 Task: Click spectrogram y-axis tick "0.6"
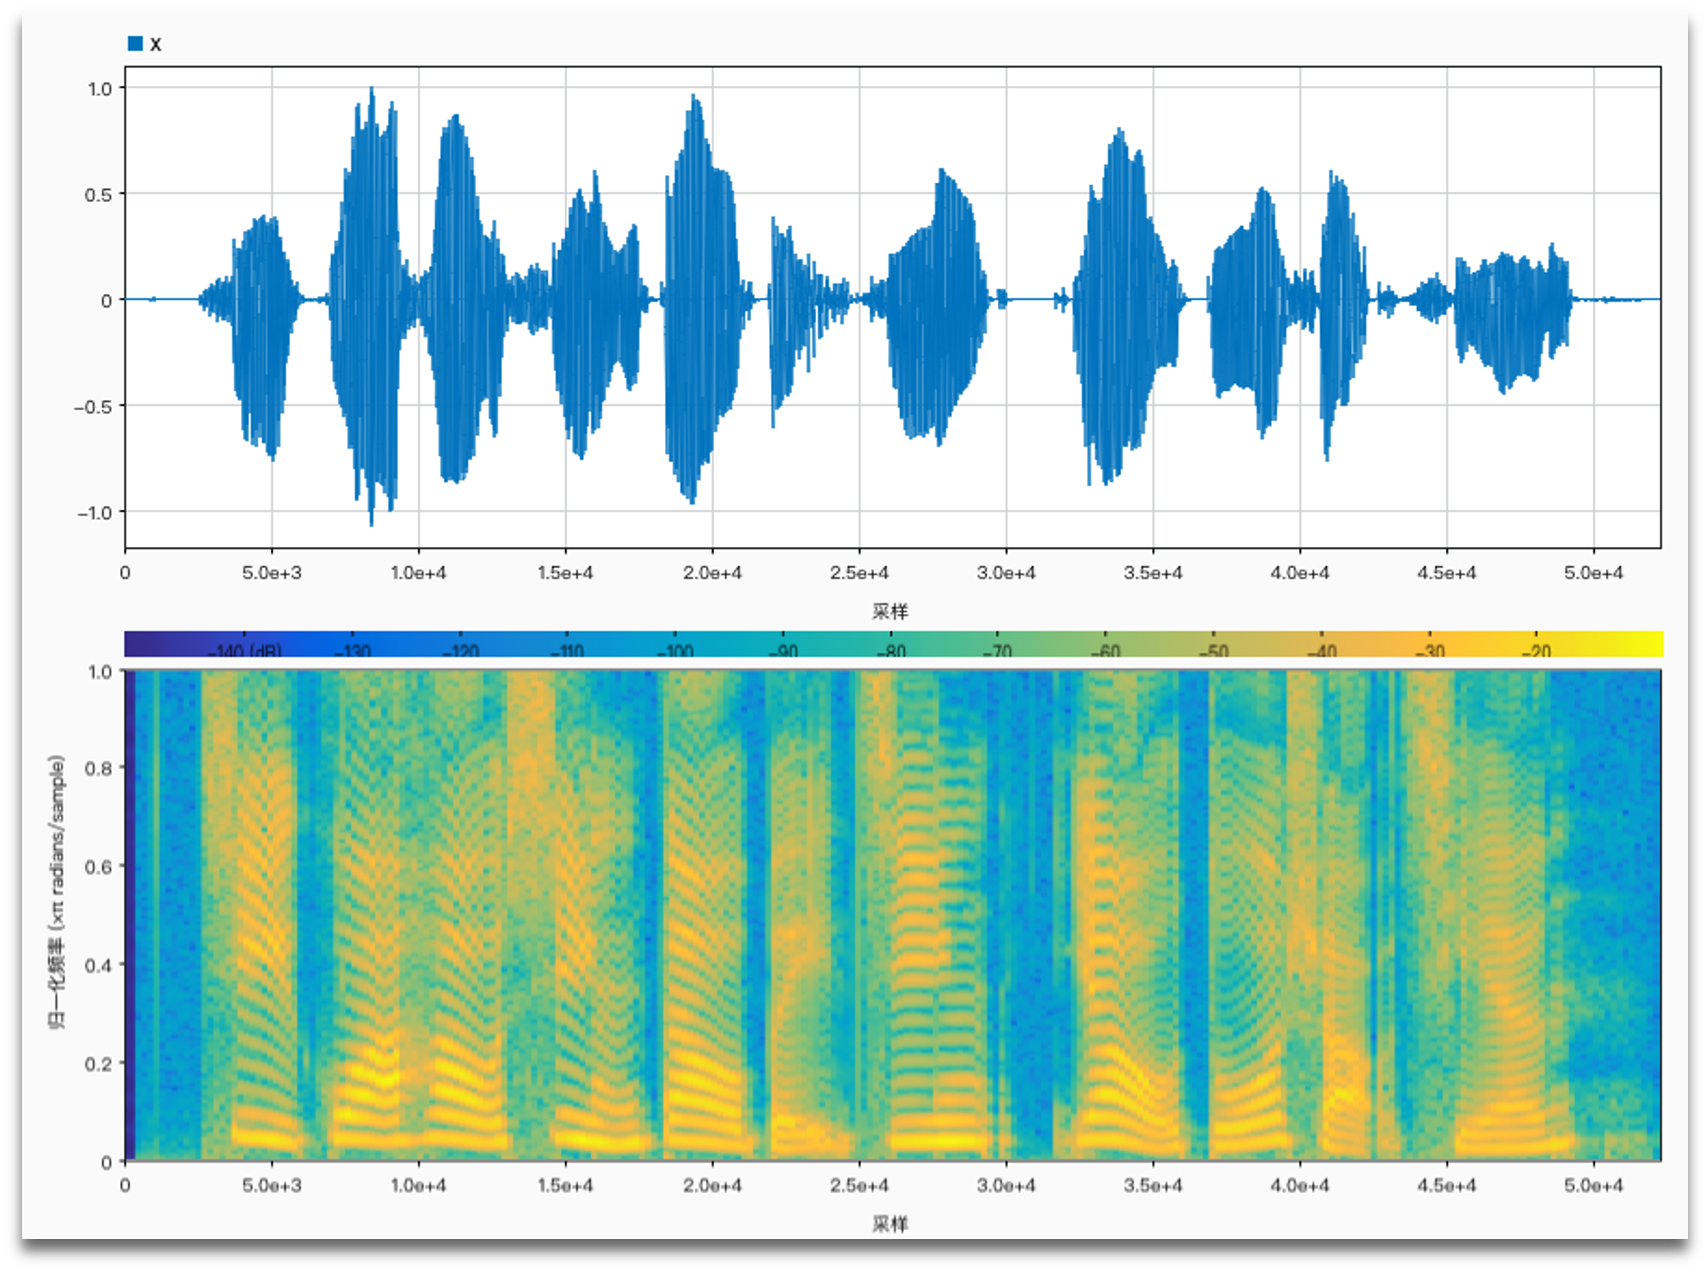point(98,866)
